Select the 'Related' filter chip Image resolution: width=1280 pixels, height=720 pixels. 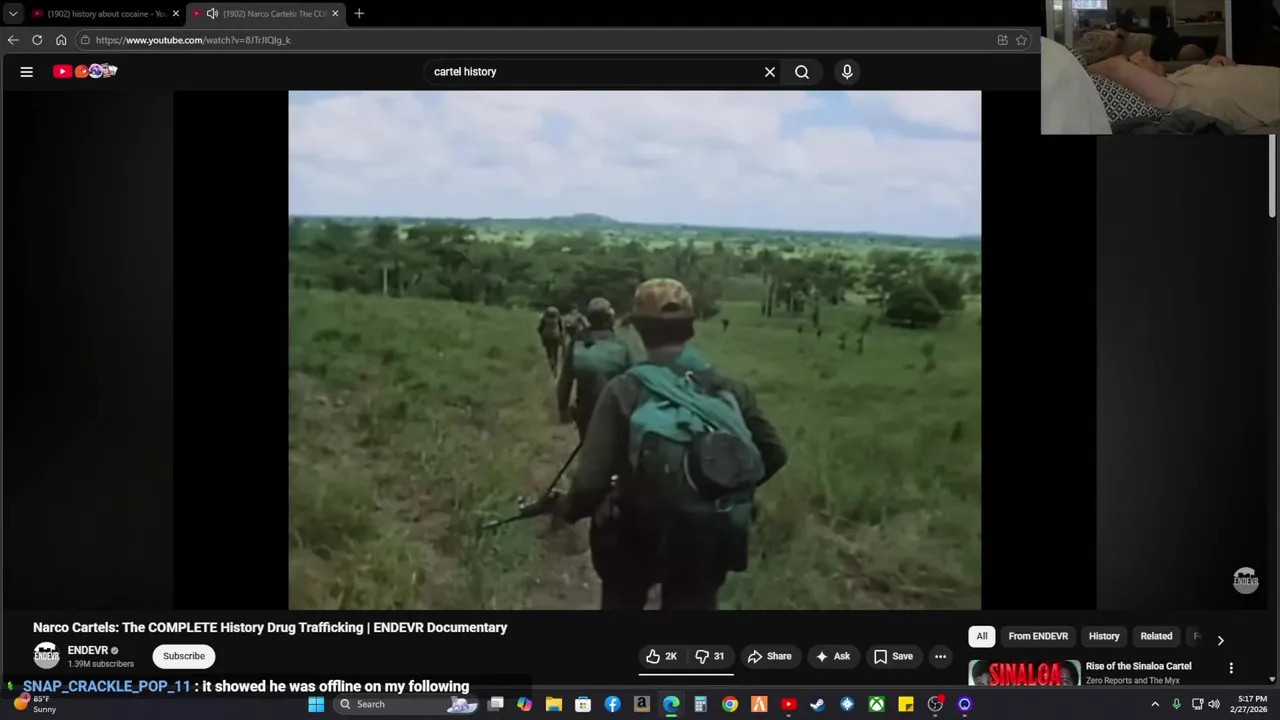point(1156,636)
